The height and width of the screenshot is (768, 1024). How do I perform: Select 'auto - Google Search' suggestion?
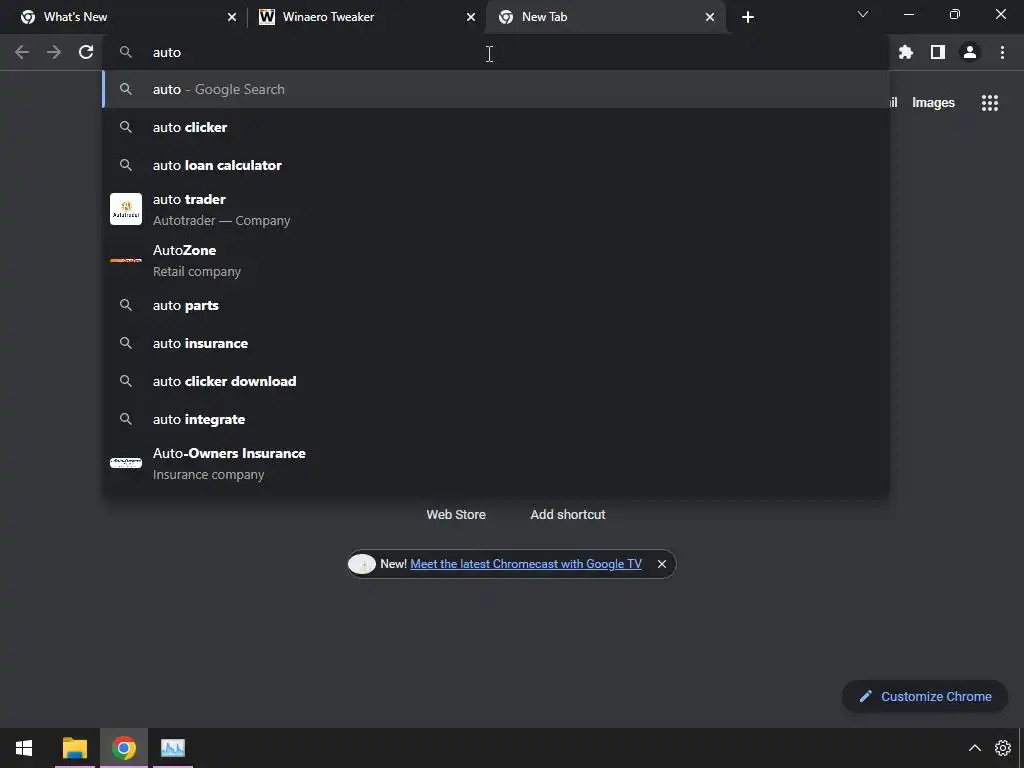pos(496,89)
